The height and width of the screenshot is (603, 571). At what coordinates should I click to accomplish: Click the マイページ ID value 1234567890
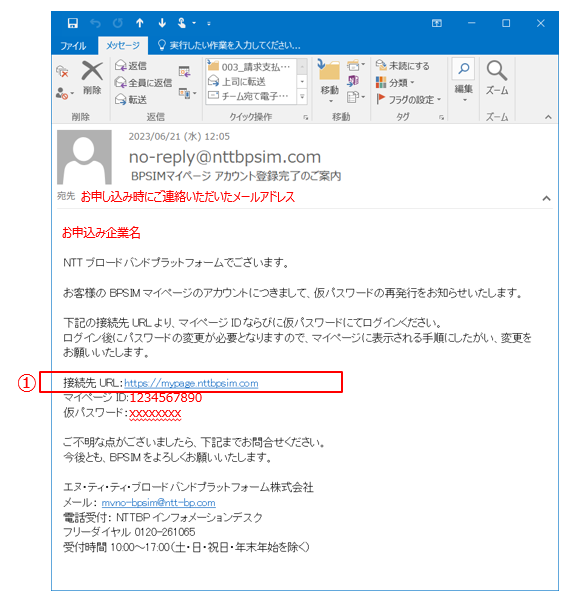166,398
